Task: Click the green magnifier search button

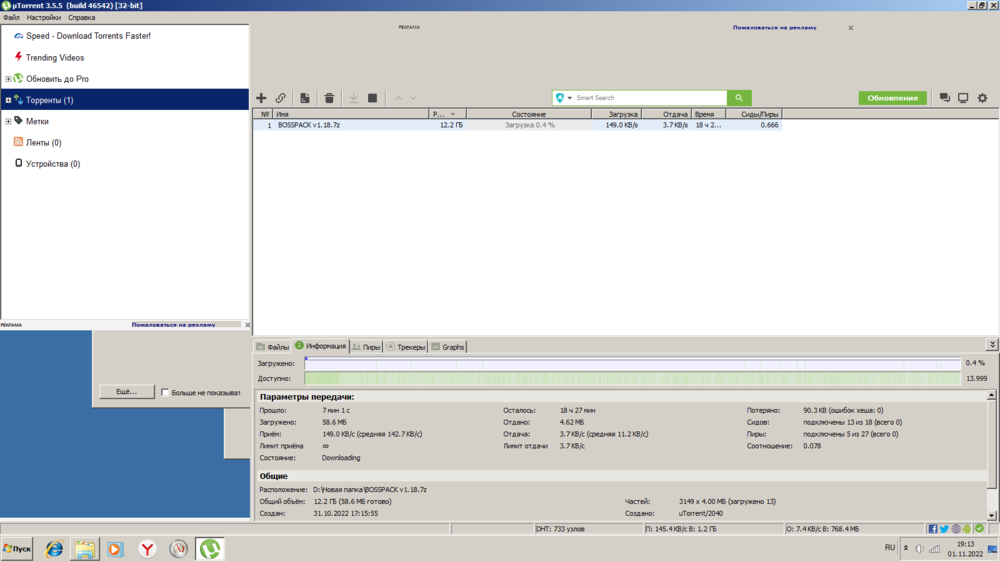Action: (739, 98)
